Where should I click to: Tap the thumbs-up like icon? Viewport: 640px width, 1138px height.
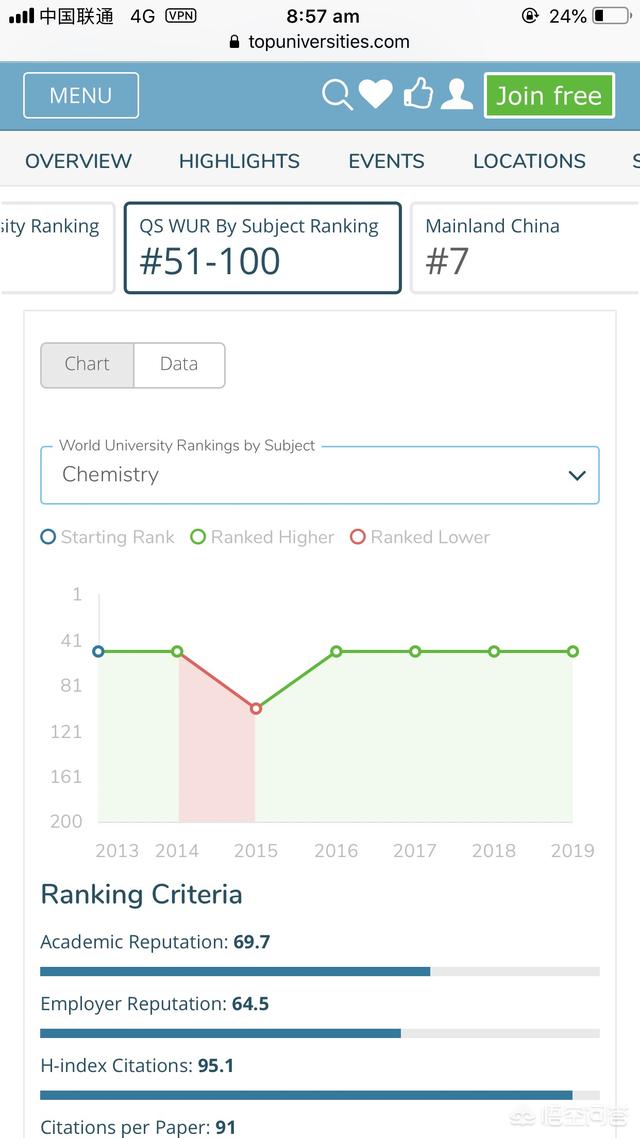pyautogui.click(x=419, y=94)
